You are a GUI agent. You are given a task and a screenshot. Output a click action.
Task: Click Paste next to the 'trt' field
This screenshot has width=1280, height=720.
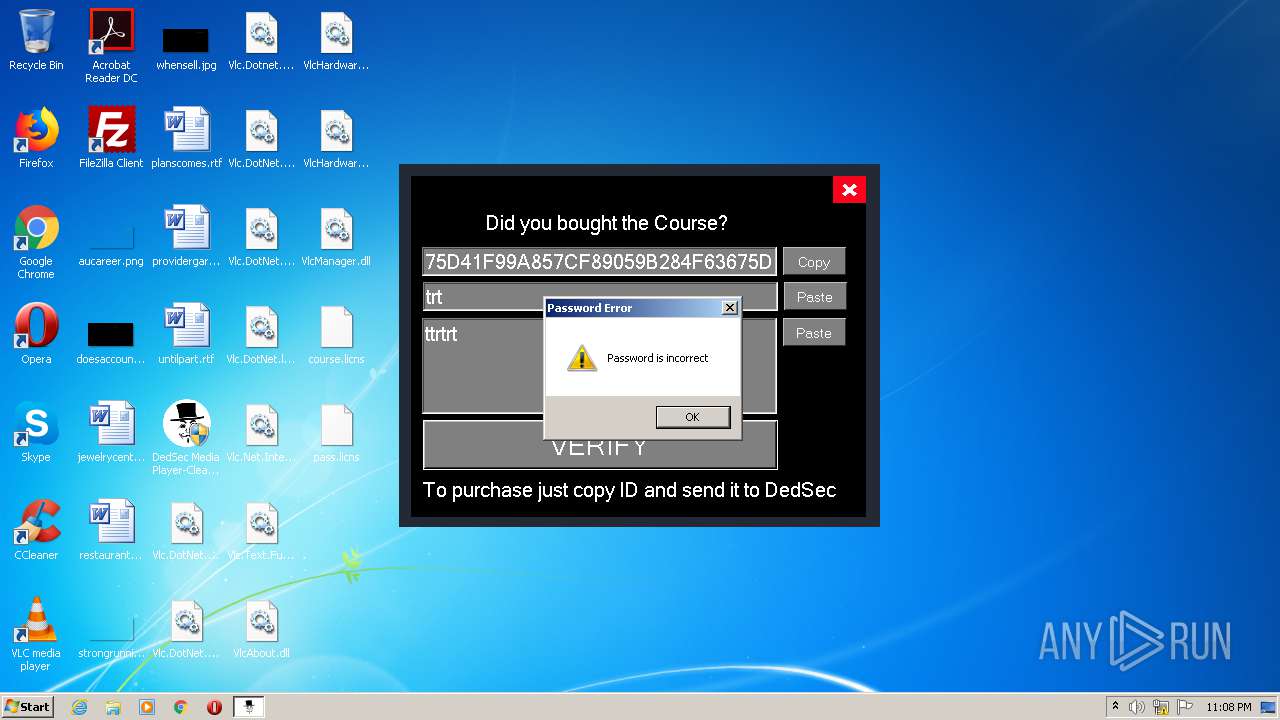[x=814, y=297]
